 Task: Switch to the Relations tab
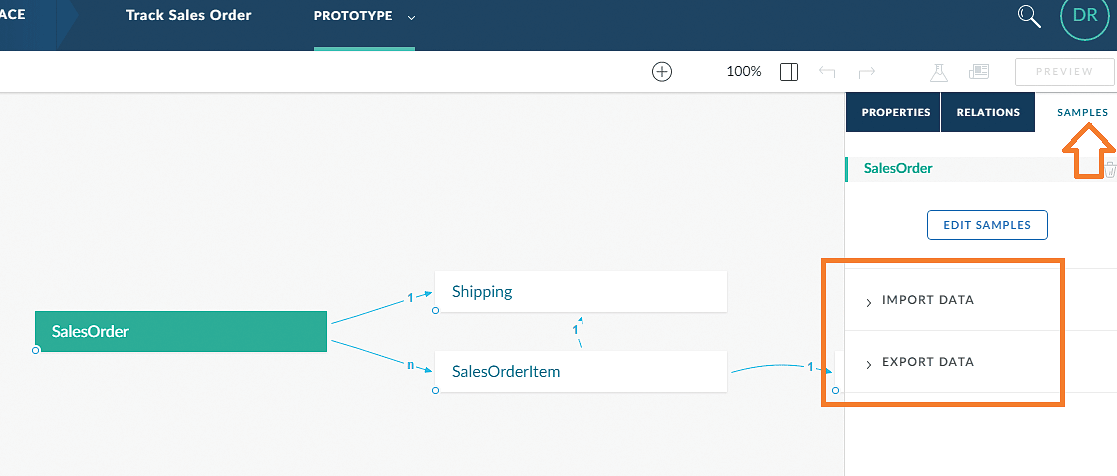(x=987, y=112)
